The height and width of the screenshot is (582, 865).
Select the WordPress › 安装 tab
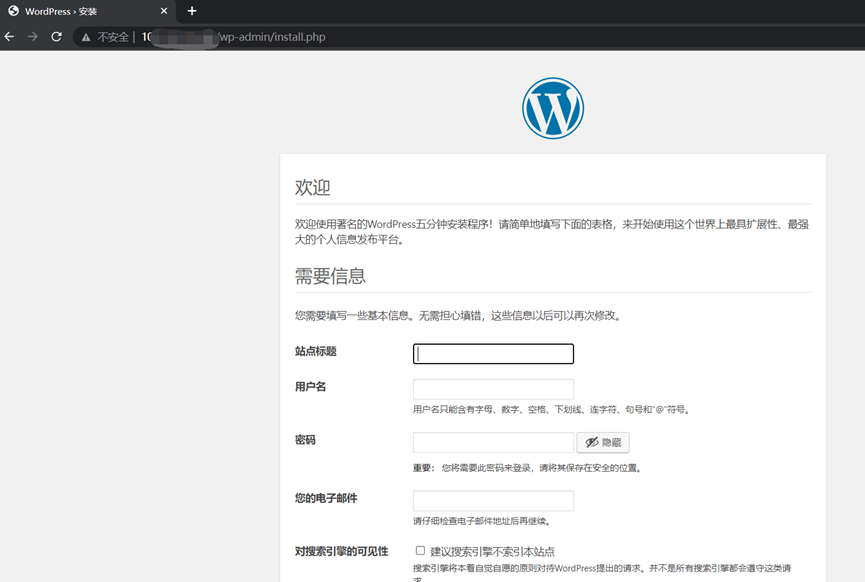pyautogui.click(x=88, y=11)
